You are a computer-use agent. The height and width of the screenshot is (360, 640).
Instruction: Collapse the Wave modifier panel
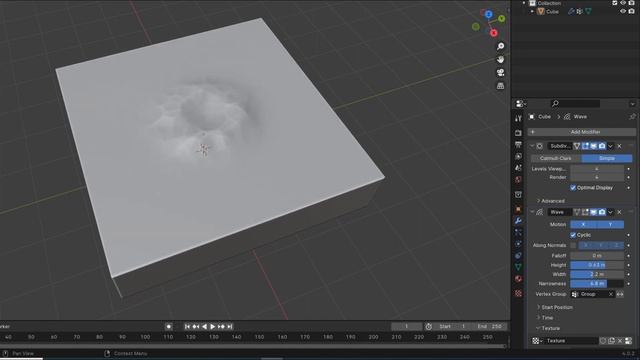point(532,212)
